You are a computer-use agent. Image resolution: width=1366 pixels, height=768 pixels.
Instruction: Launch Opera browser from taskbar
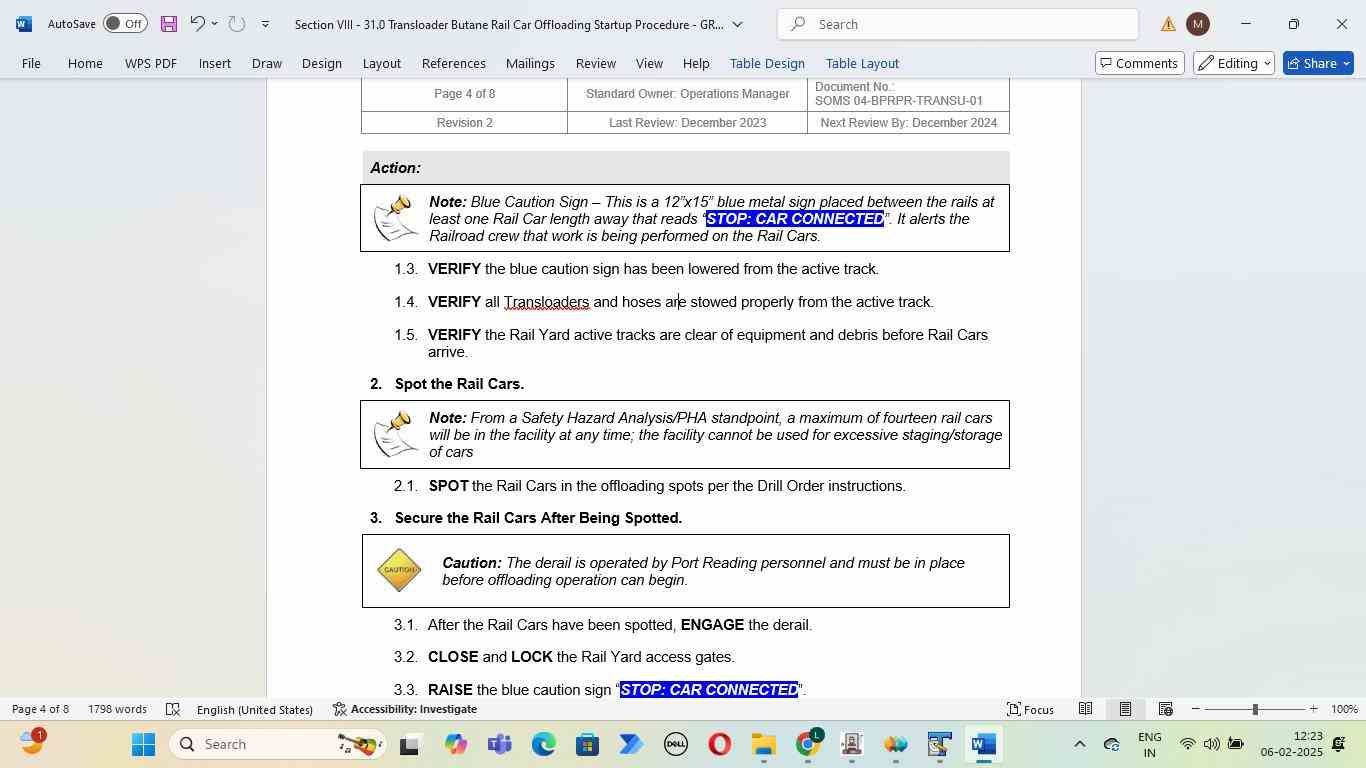pos(719,744)
